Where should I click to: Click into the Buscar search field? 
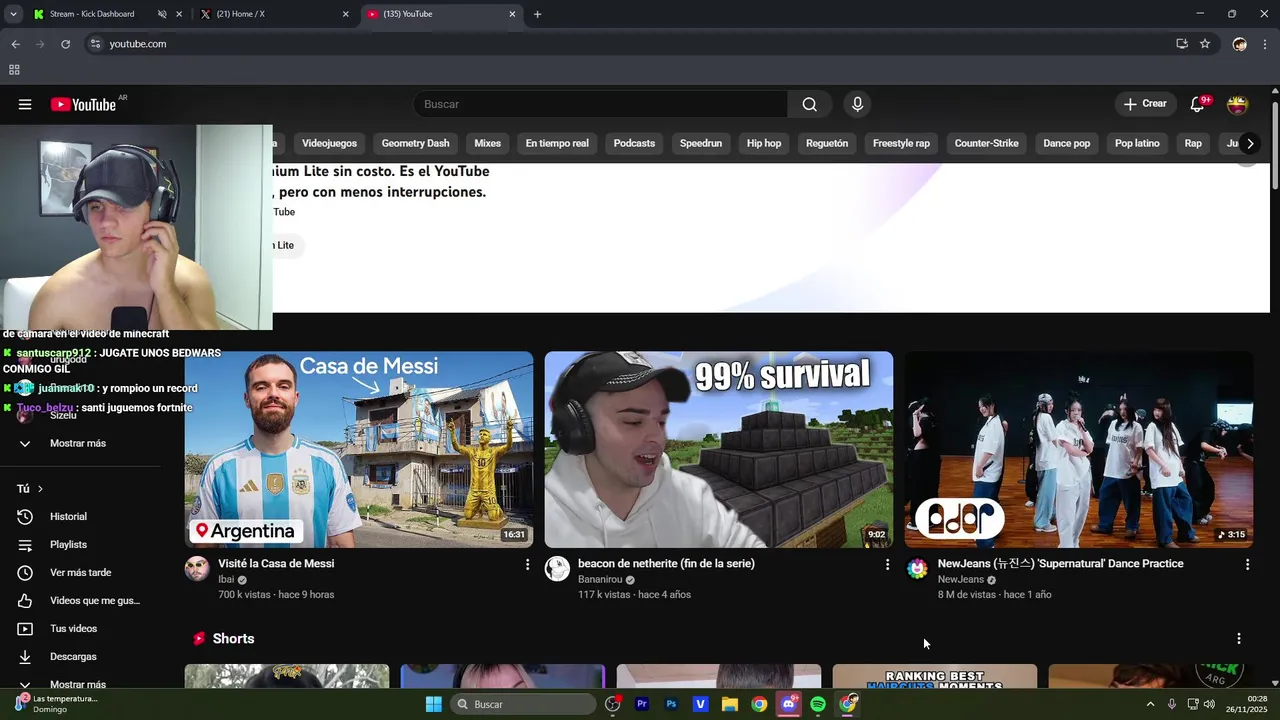pos(600,104)
